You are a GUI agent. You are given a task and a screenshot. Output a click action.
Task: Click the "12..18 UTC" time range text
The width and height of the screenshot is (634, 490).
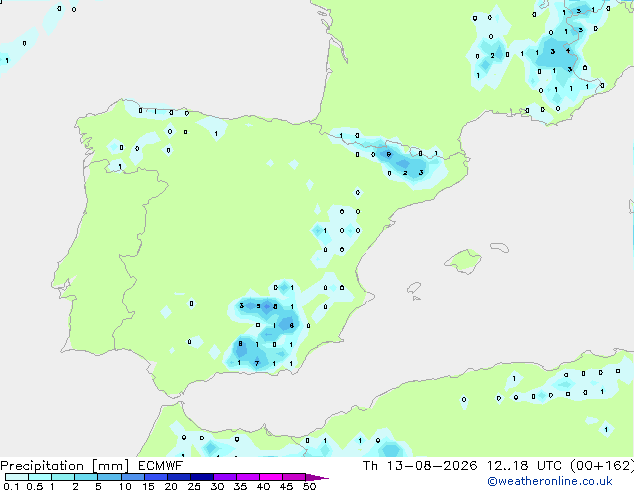[x=524, y=466]
